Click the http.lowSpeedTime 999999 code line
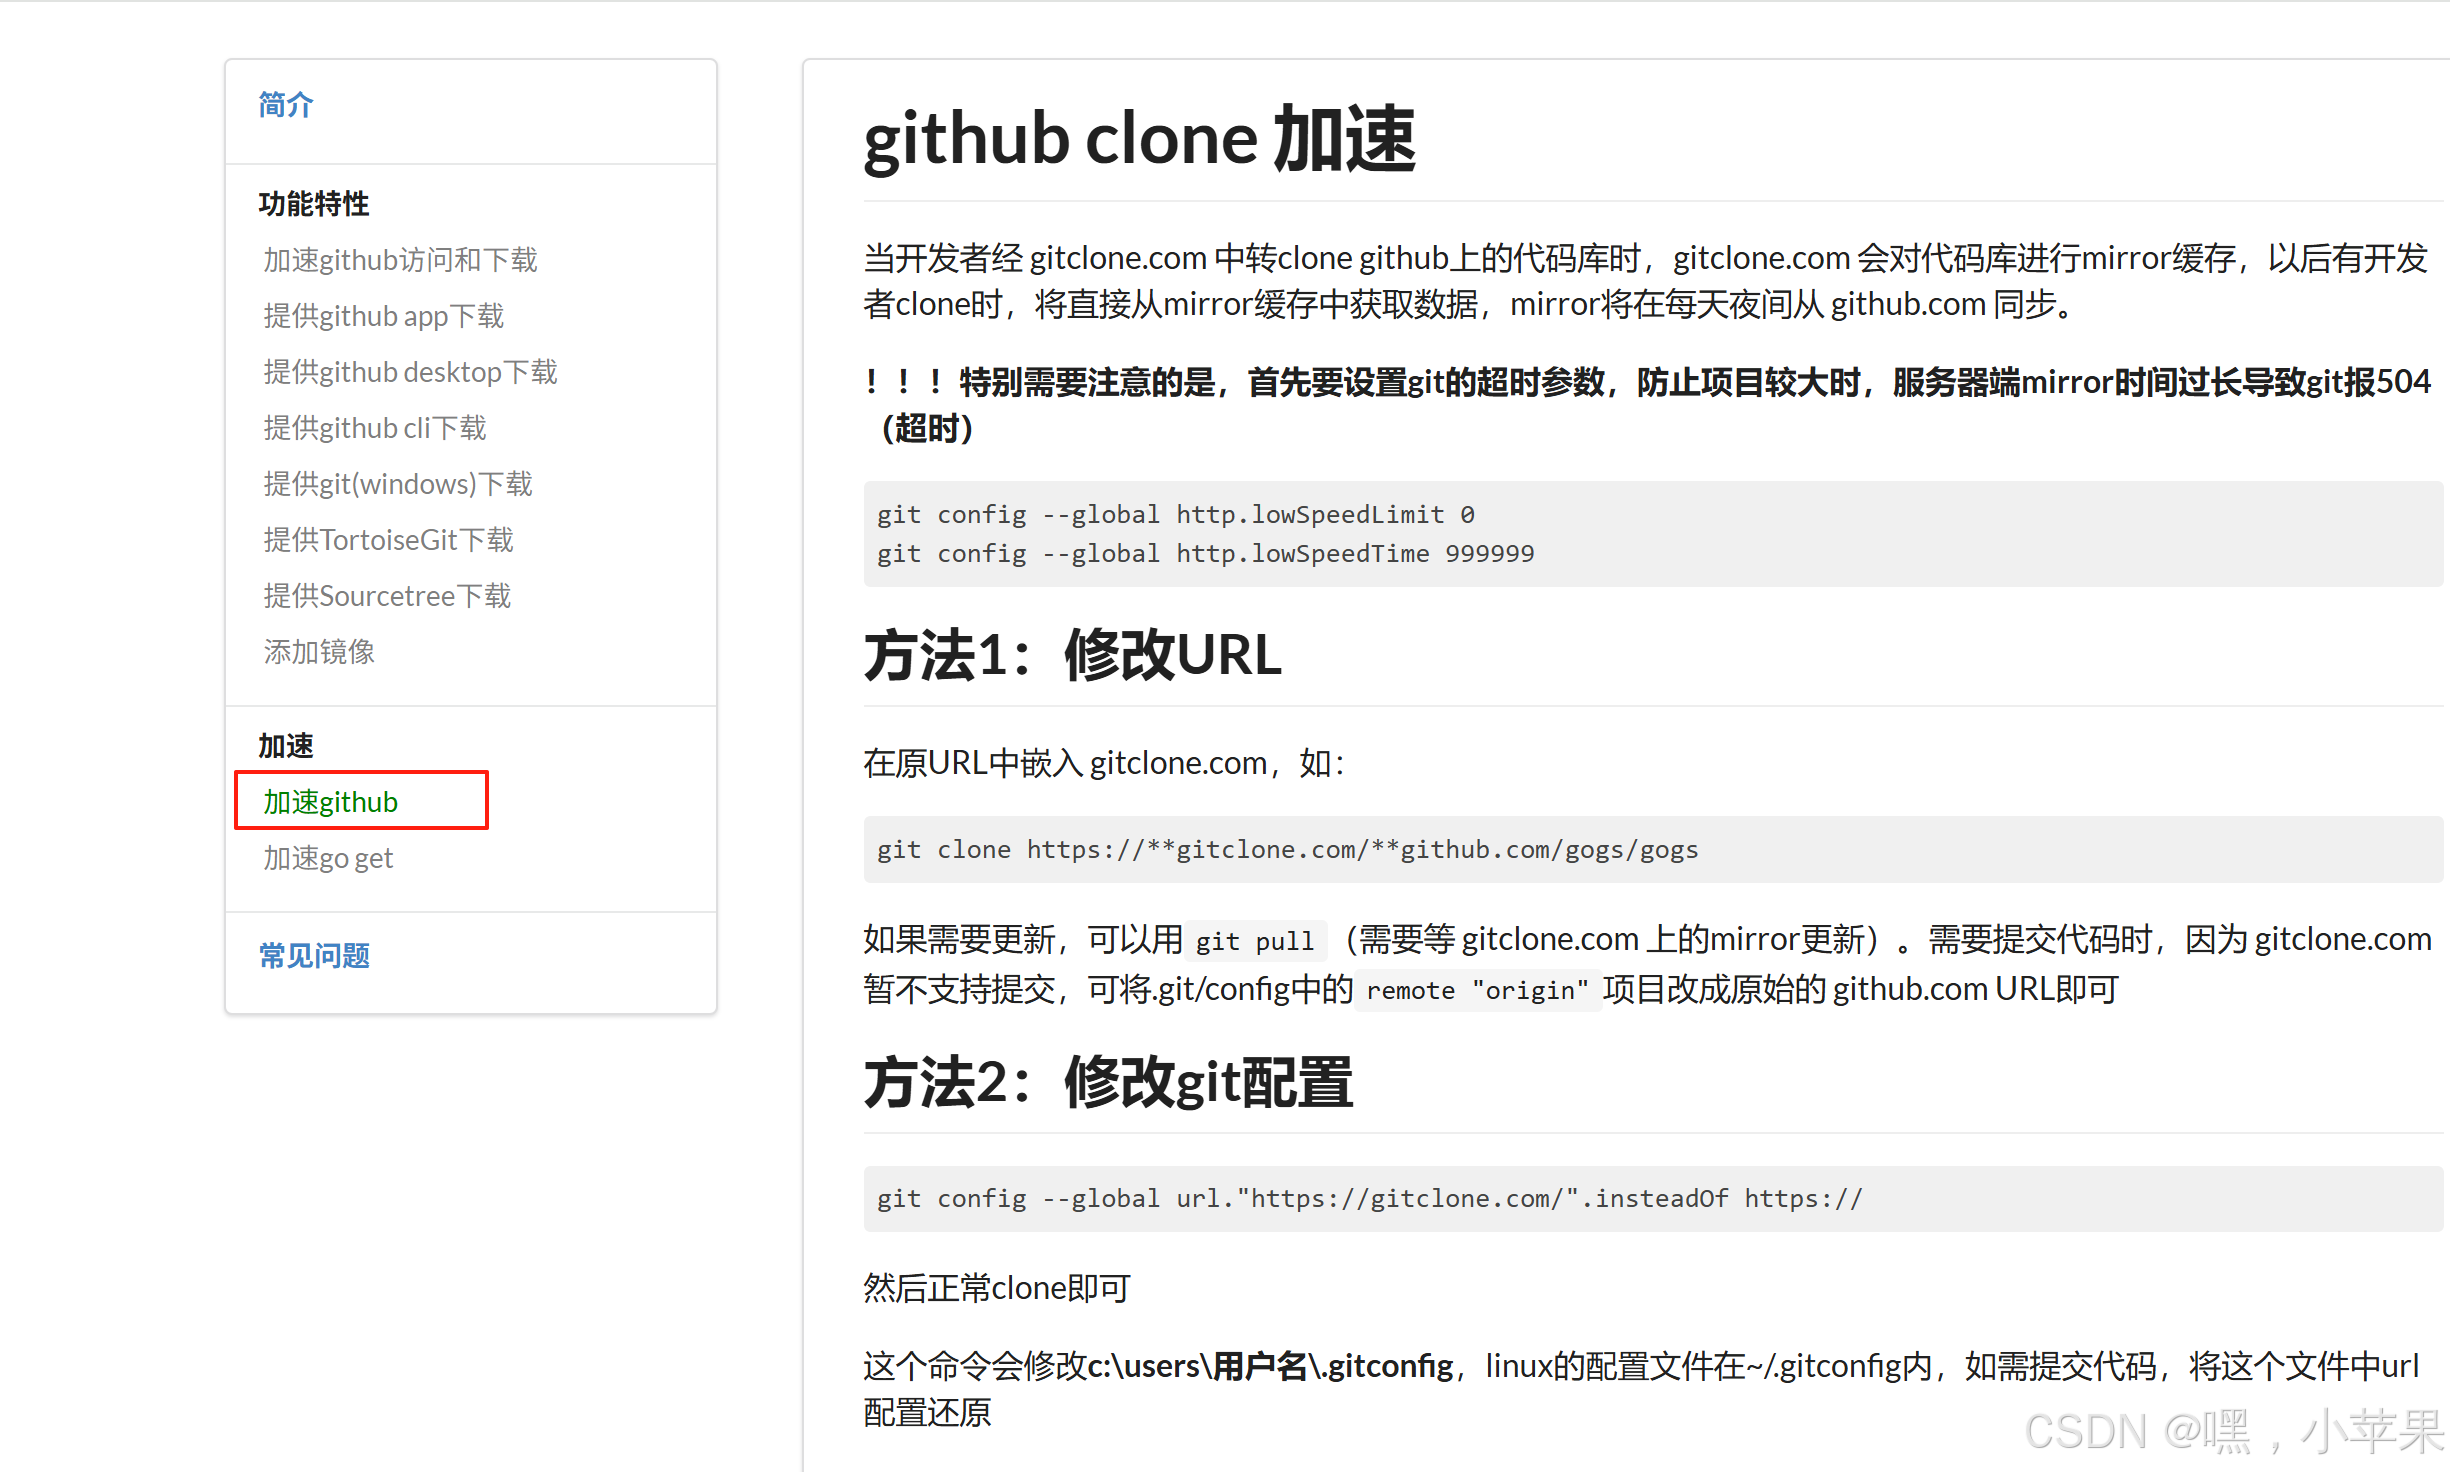The image size is (2450, 1472). coord(1205,554)
